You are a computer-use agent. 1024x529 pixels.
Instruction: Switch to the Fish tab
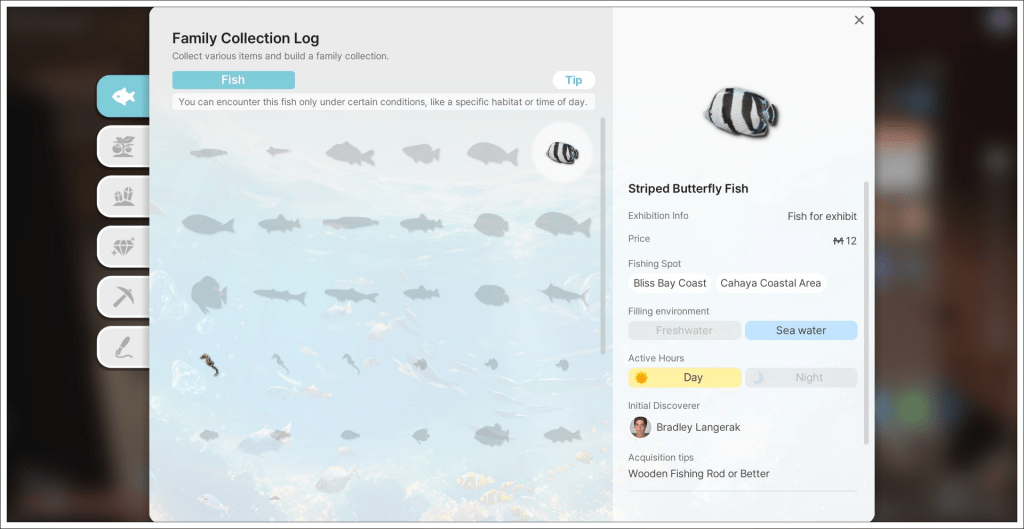pos(233,80)
